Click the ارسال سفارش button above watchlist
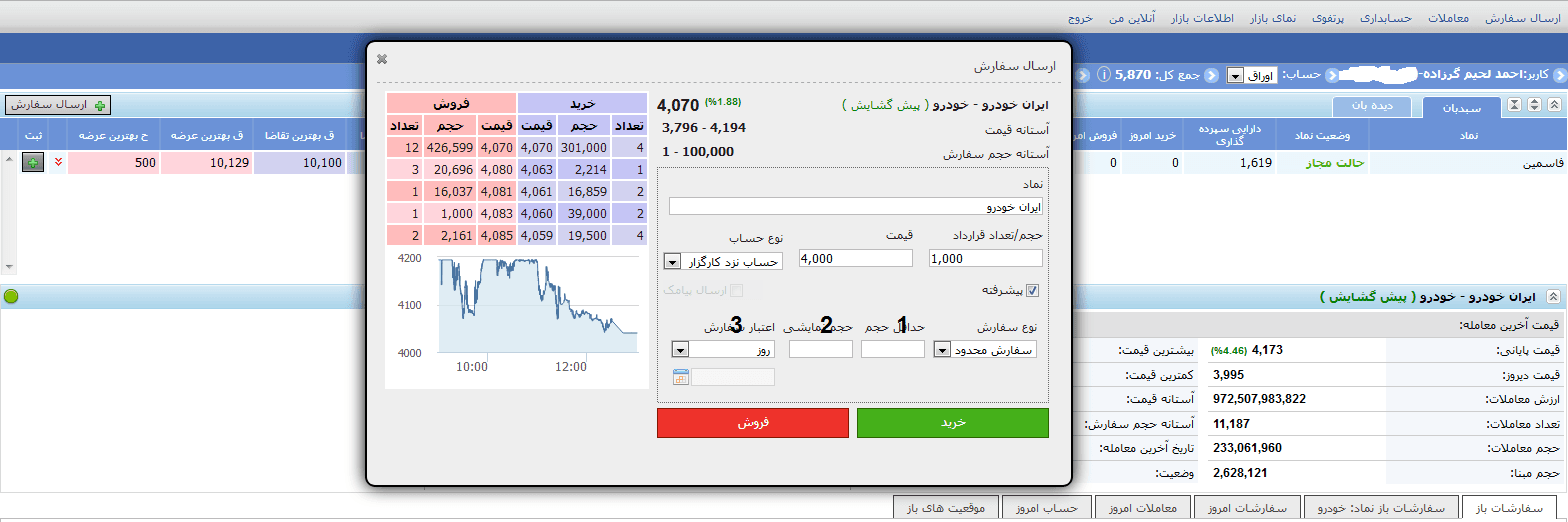 pyautogui.click(x=58, y=105)
